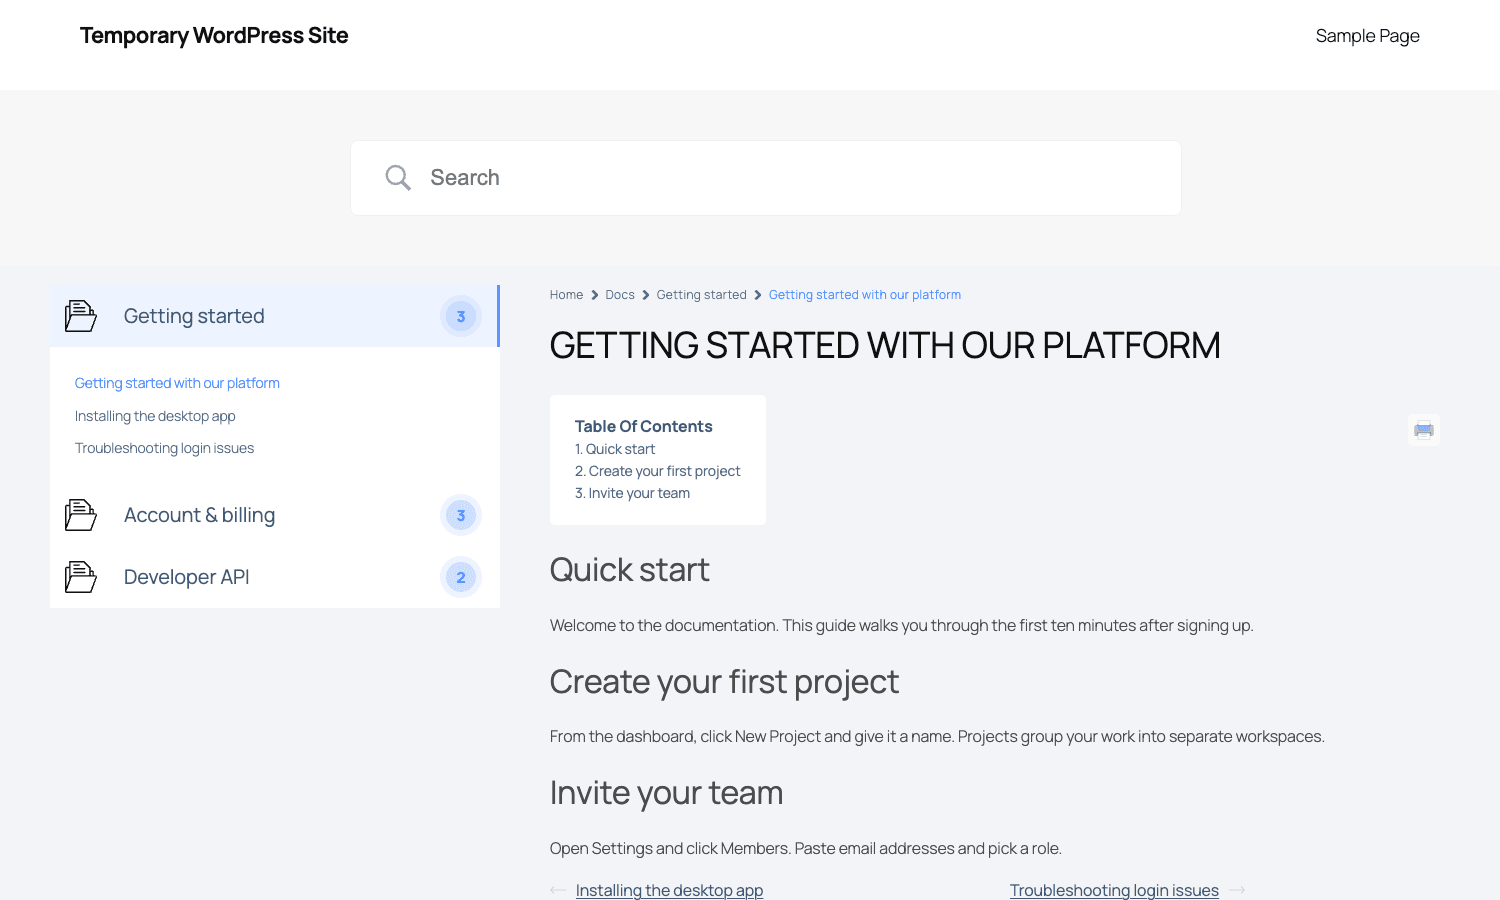This screenshot has width=1500, height=900.
Task: Click the Table Of Contents title
Action: click(643, 426)
